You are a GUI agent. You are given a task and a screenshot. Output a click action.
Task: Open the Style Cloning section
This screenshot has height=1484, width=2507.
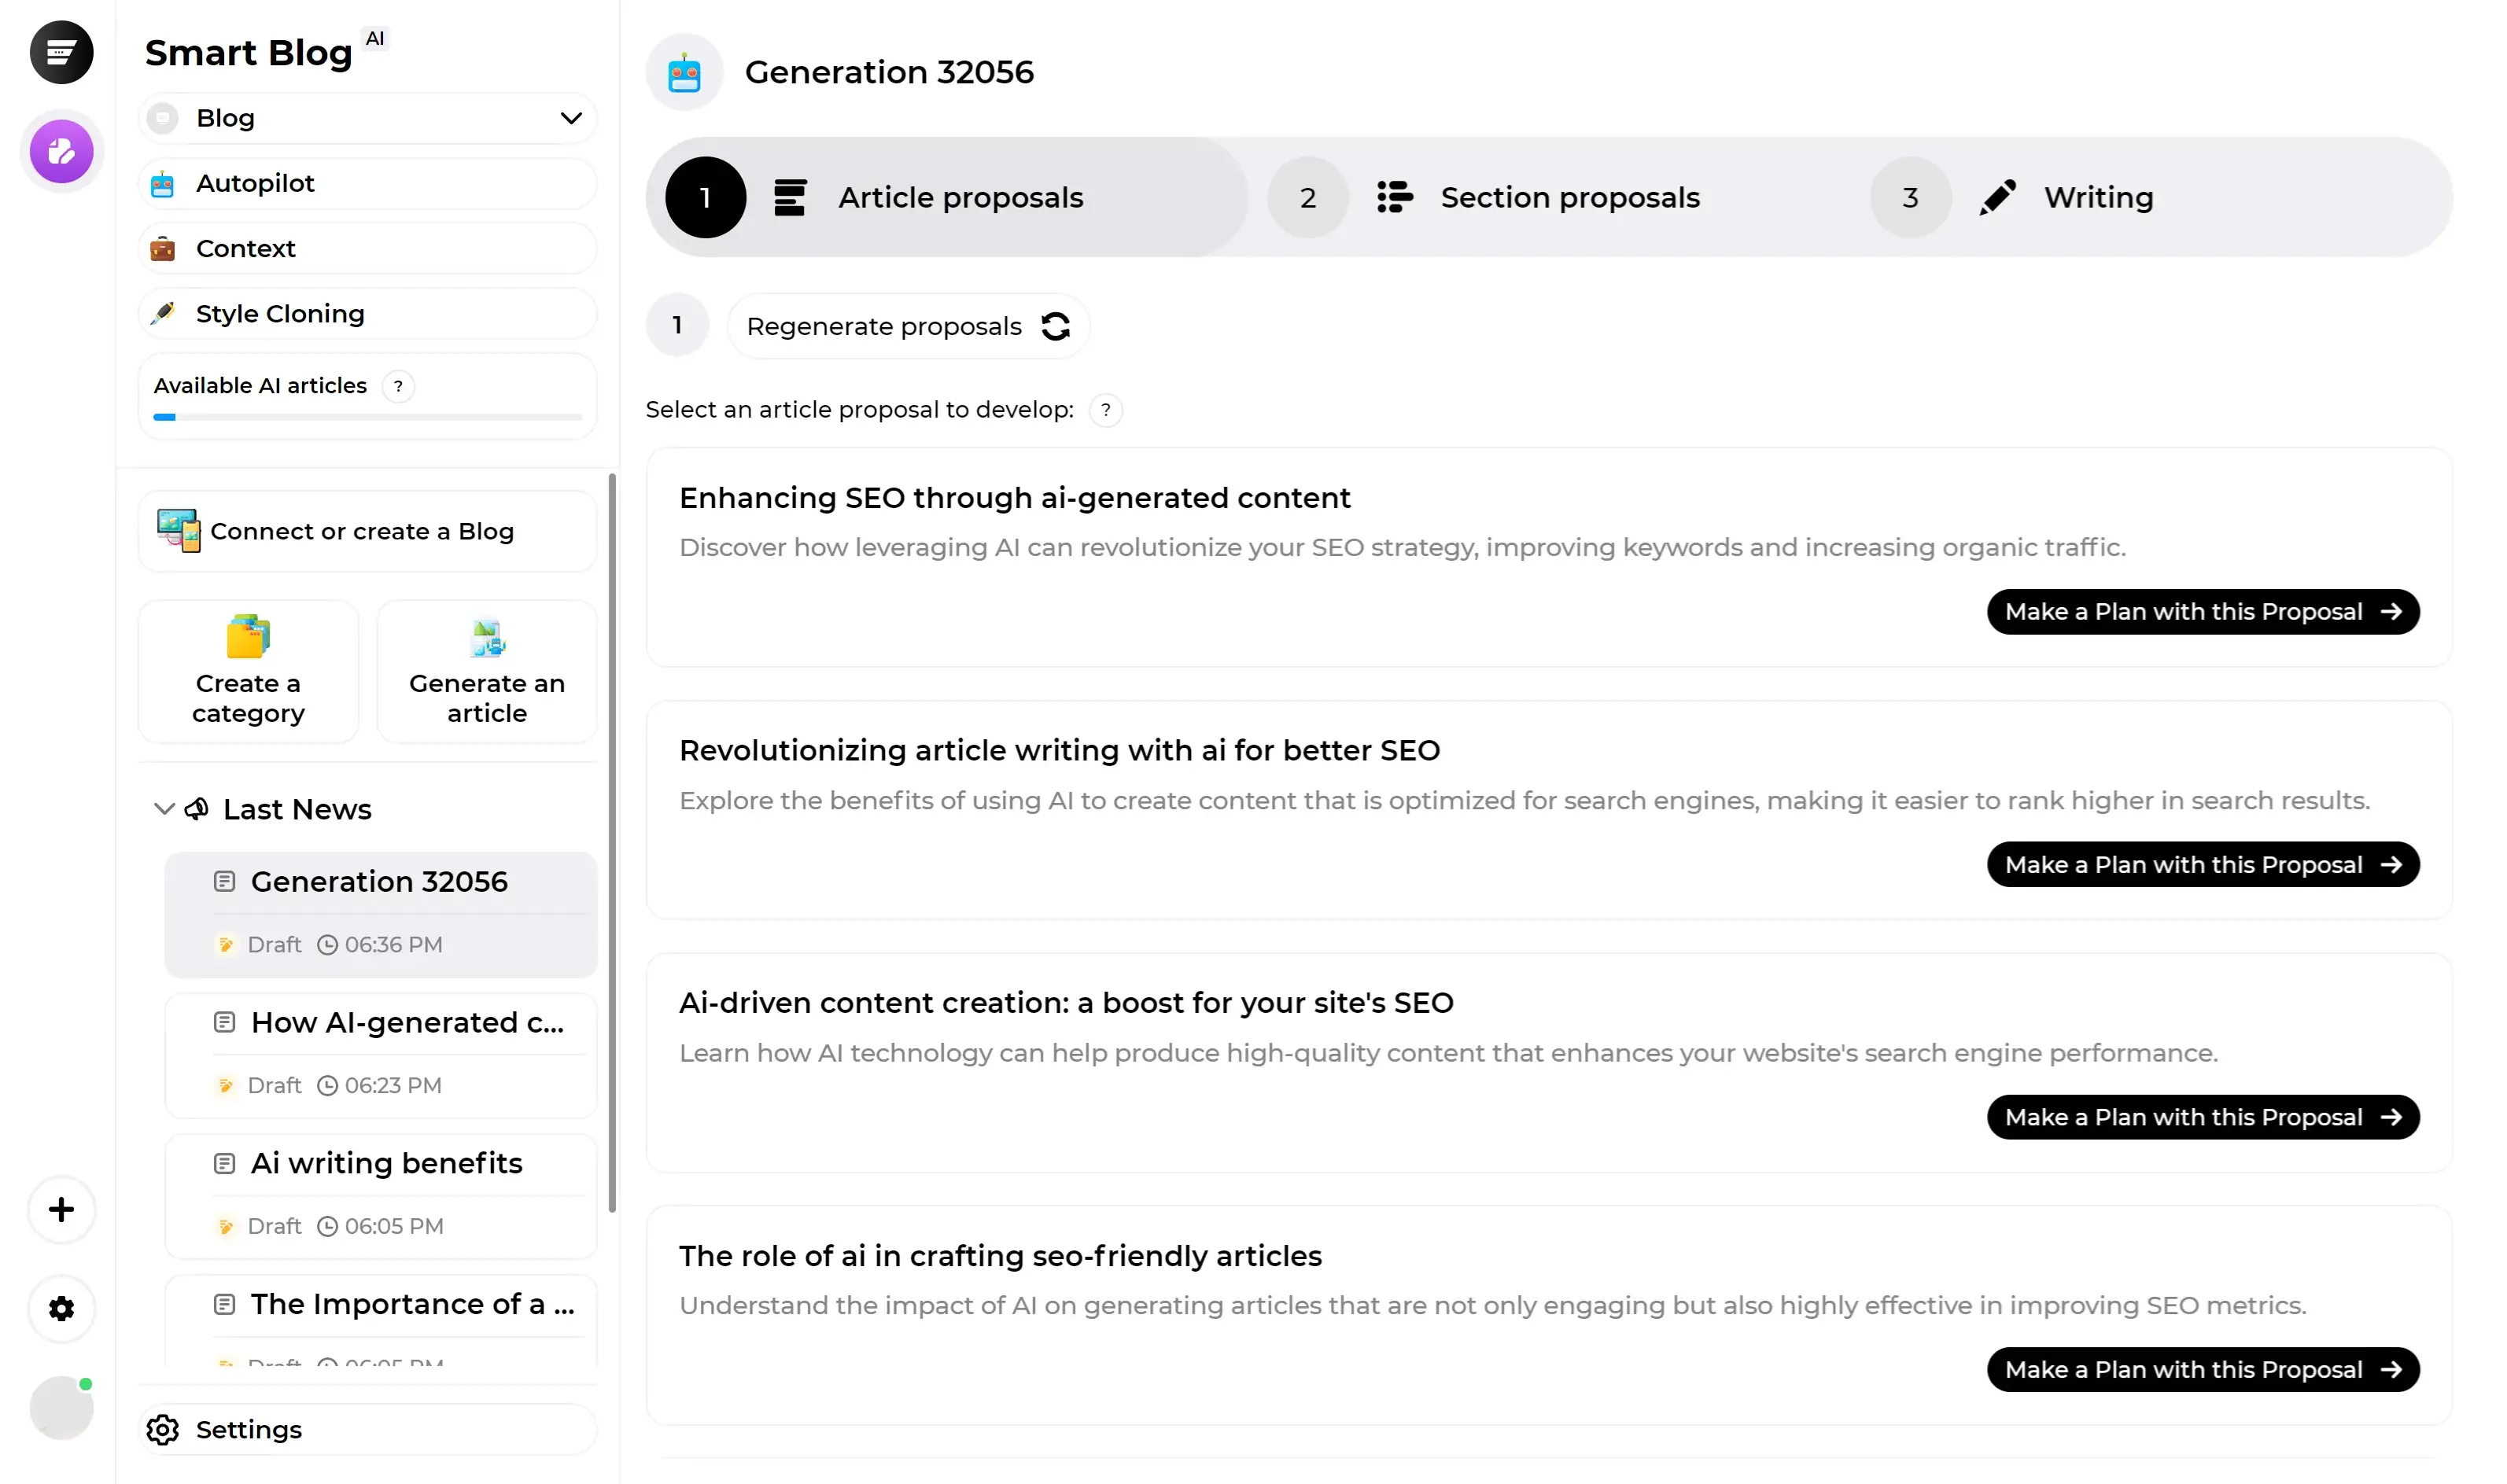pos(279,313)
